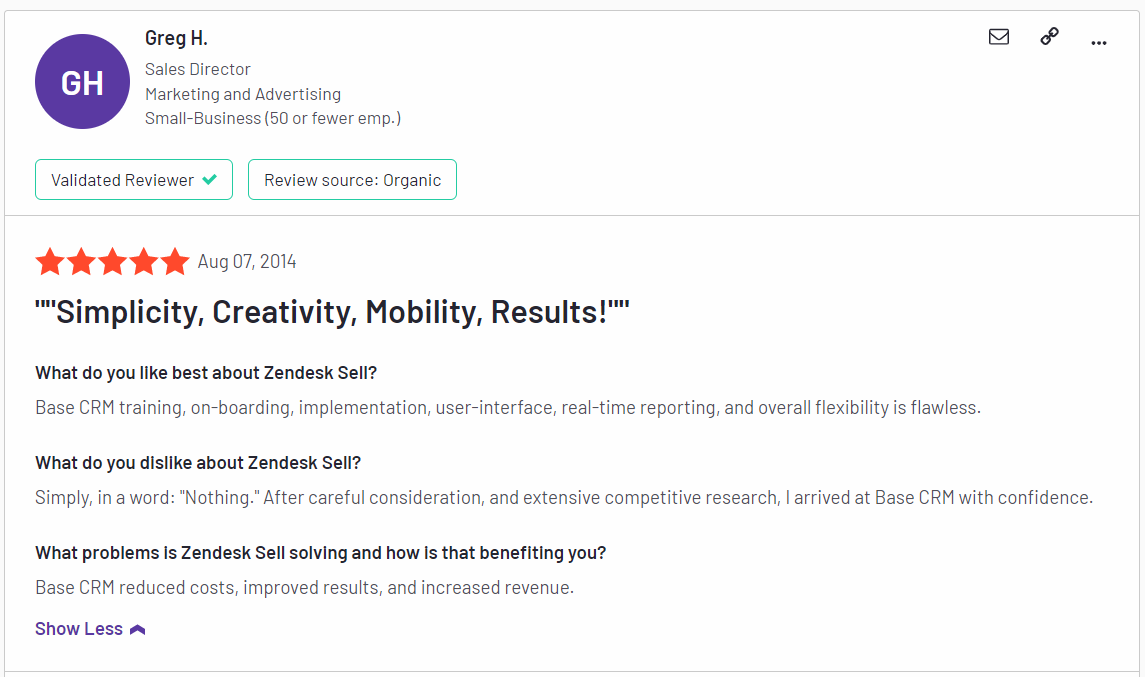The image size is (1145, 677).
Task: Click the Validated Reviewer badge
Action: pyautogui.click(x=134, y=180)
